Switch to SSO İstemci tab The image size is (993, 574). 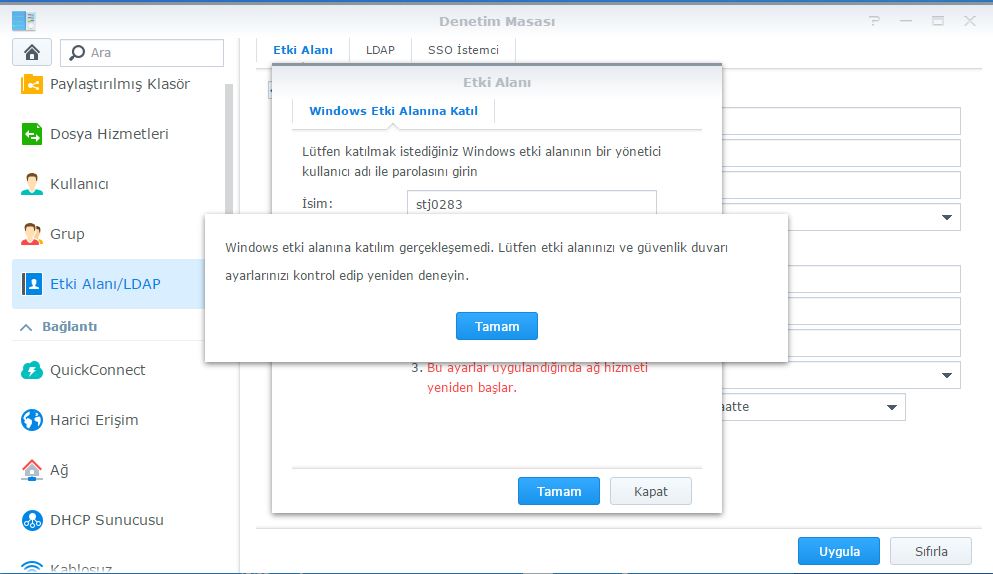[x=463, y=50]
